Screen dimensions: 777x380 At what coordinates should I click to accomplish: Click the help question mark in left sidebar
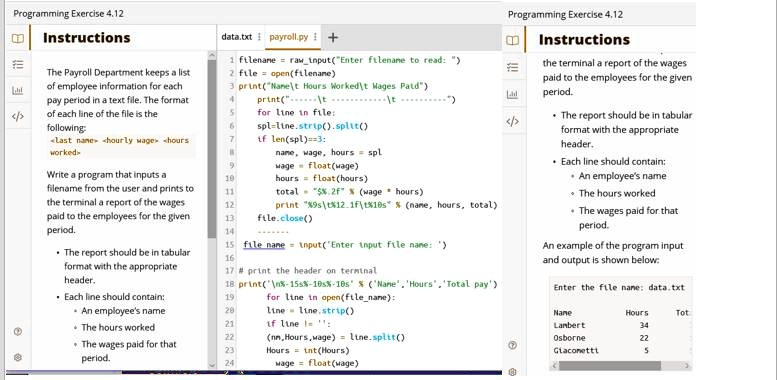(17, 332)
